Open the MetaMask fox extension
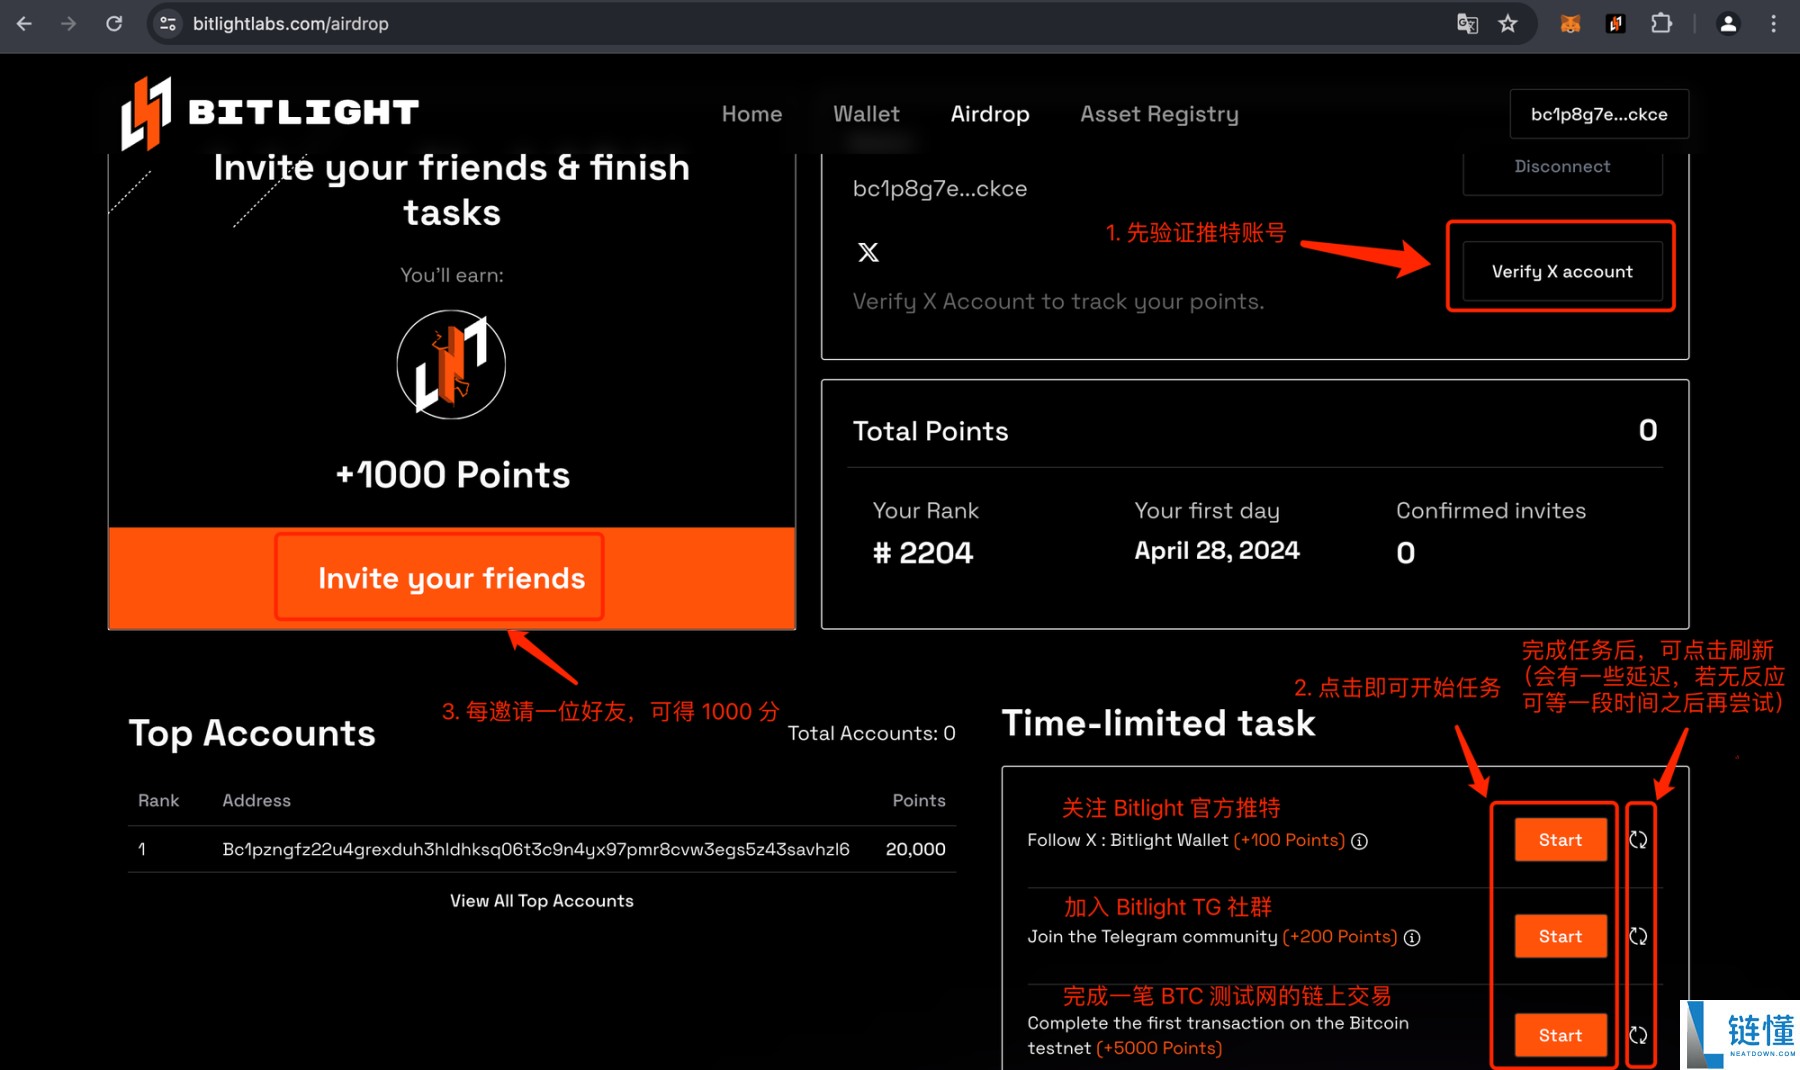The width and height of the screenshot is (1800, 1070). [1570, 23]
